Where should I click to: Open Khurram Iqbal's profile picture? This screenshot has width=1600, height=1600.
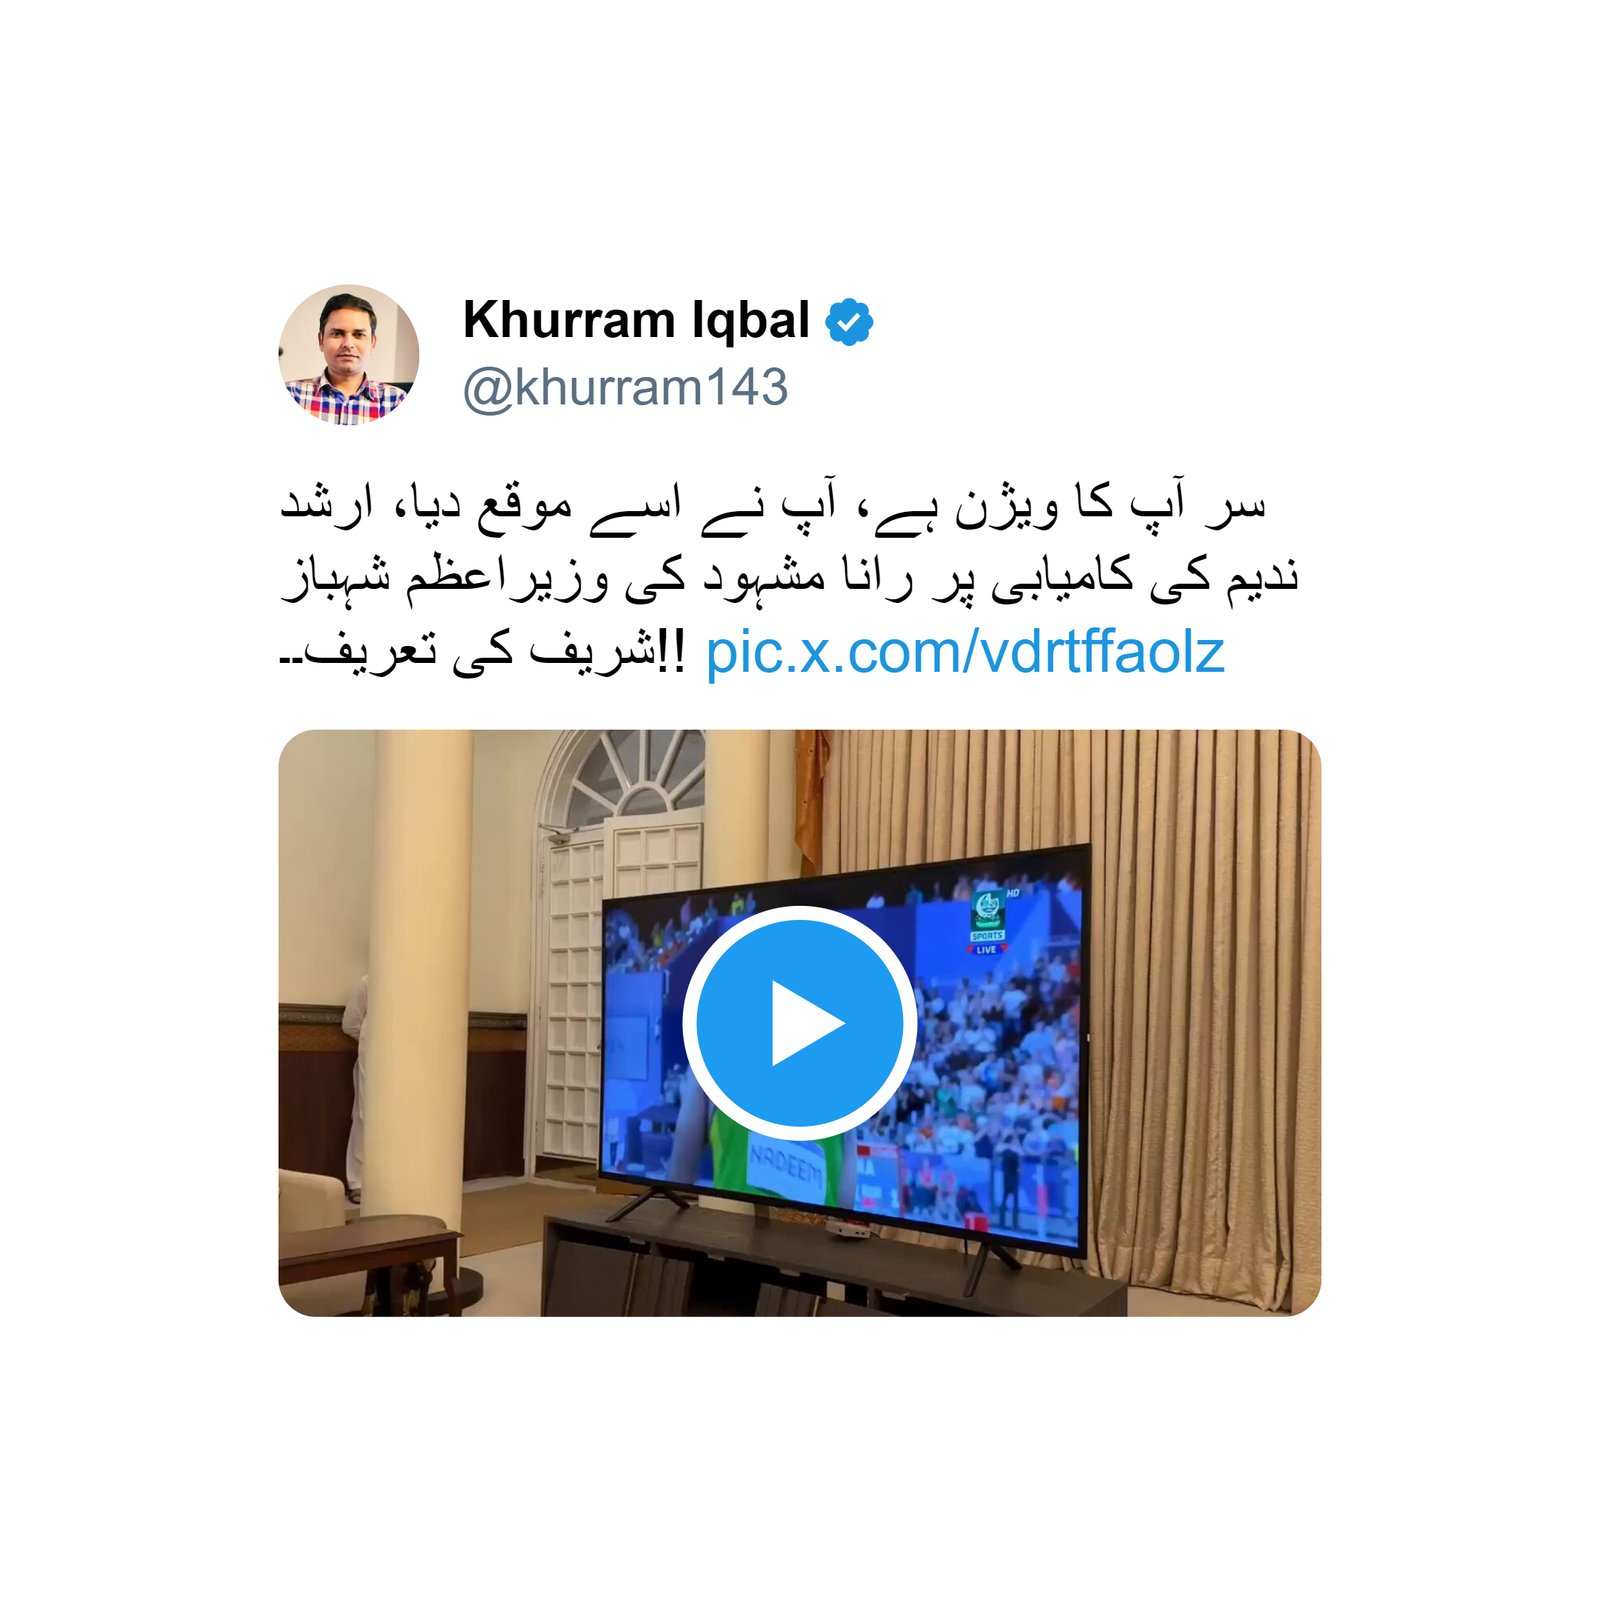(348, 355)
